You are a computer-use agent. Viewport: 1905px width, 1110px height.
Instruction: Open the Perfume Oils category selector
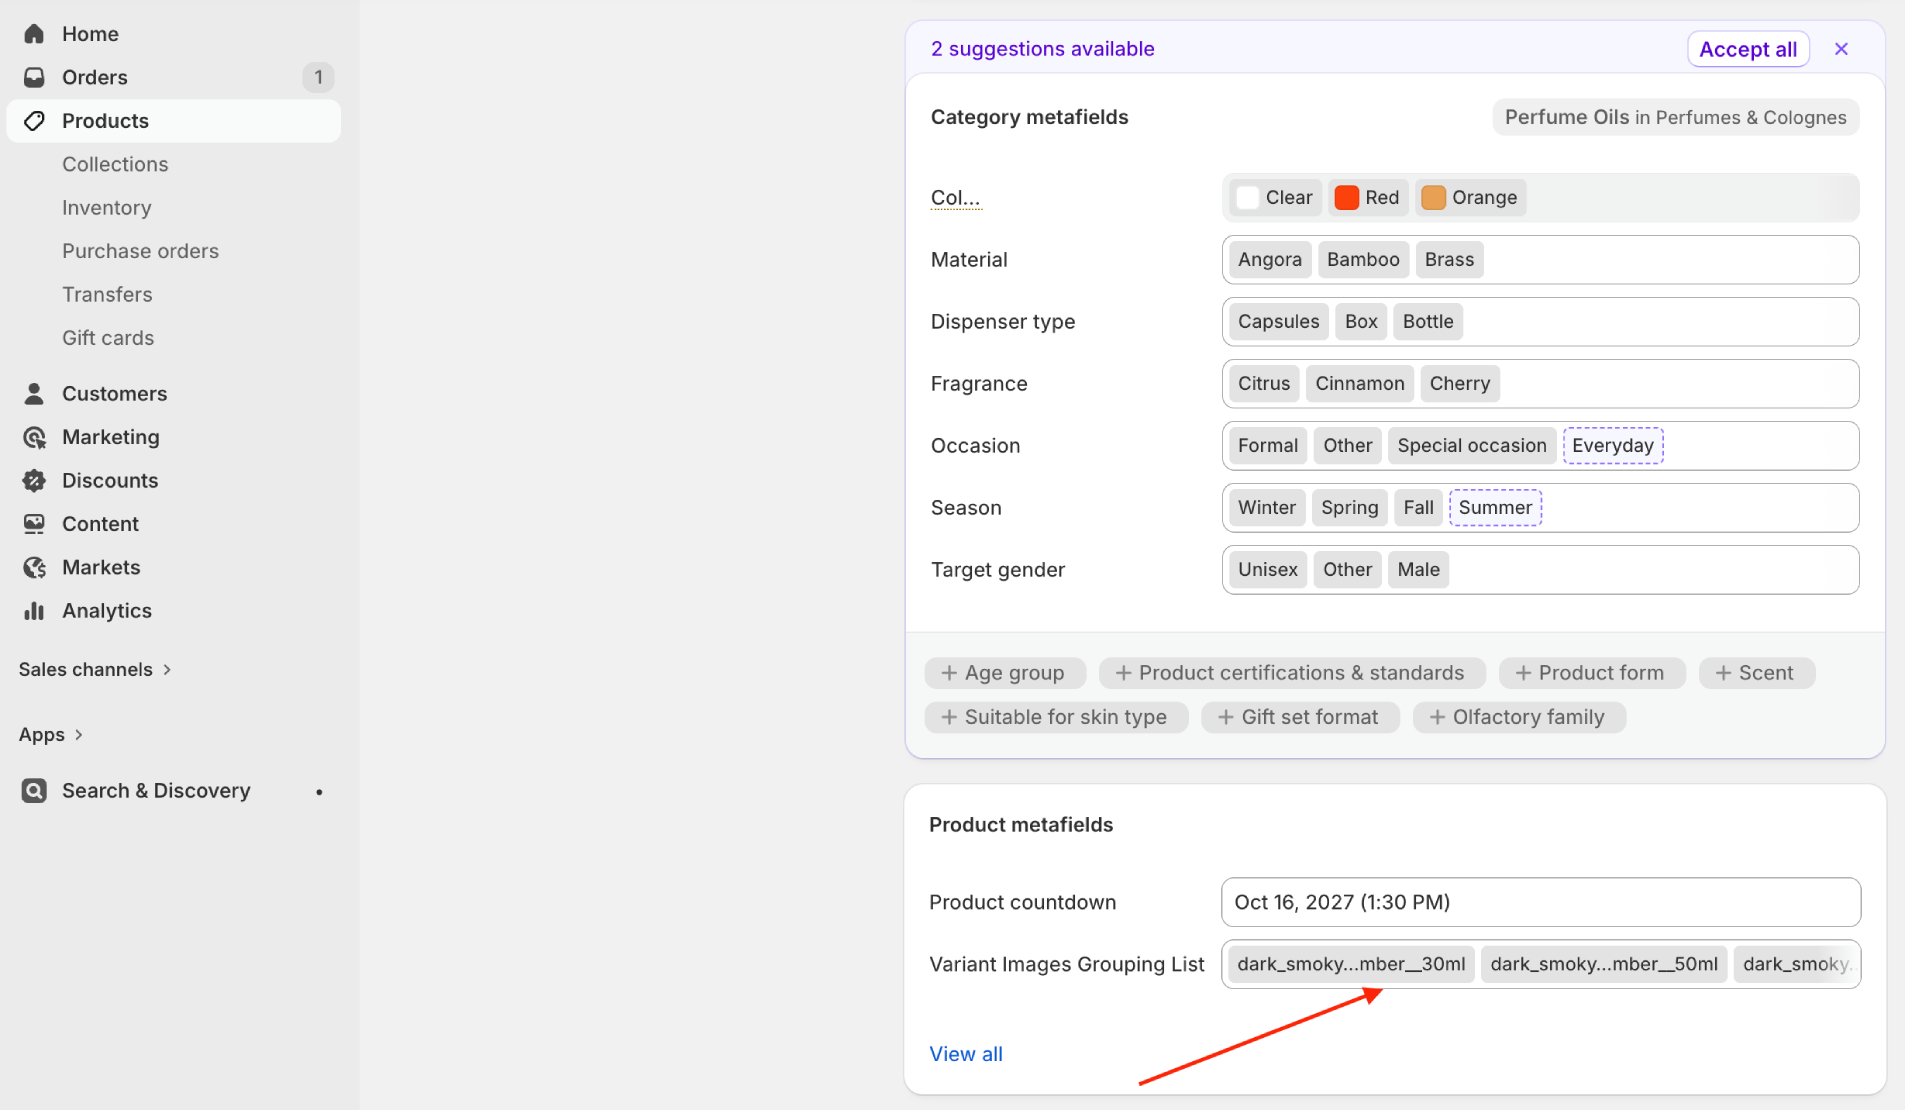[1676, 117]
